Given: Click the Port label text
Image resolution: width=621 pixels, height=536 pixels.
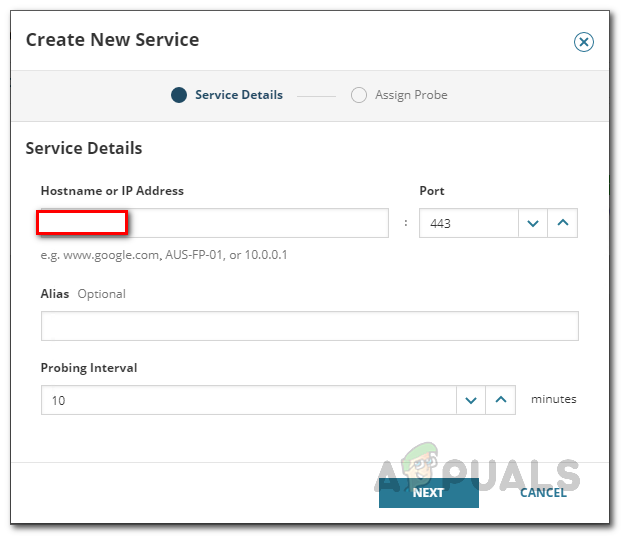Looking at the screenshot, I should [432, 191].
